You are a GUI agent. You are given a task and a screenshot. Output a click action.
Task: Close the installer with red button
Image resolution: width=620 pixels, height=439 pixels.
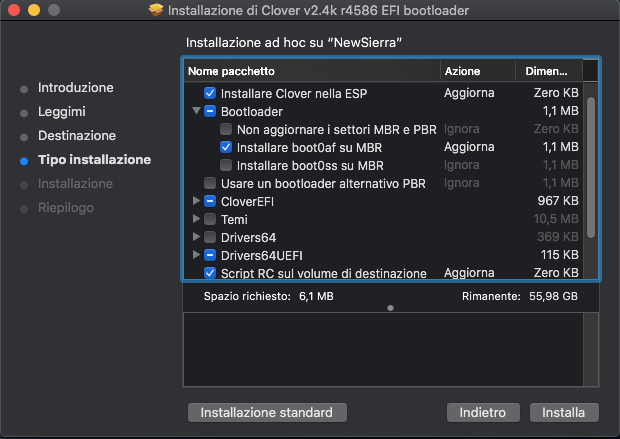pos(14,10)
